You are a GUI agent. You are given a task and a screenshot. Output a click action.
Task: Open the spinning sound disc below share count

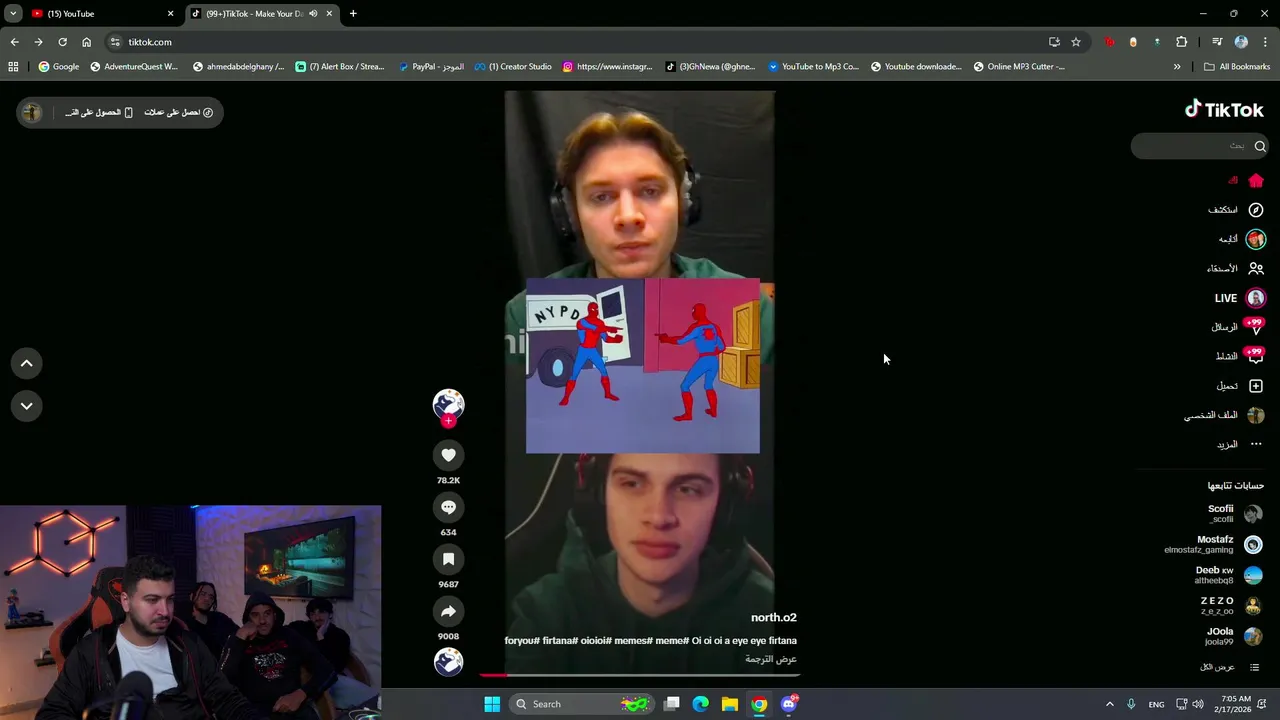pyautogui.click(x=448, y=661)
